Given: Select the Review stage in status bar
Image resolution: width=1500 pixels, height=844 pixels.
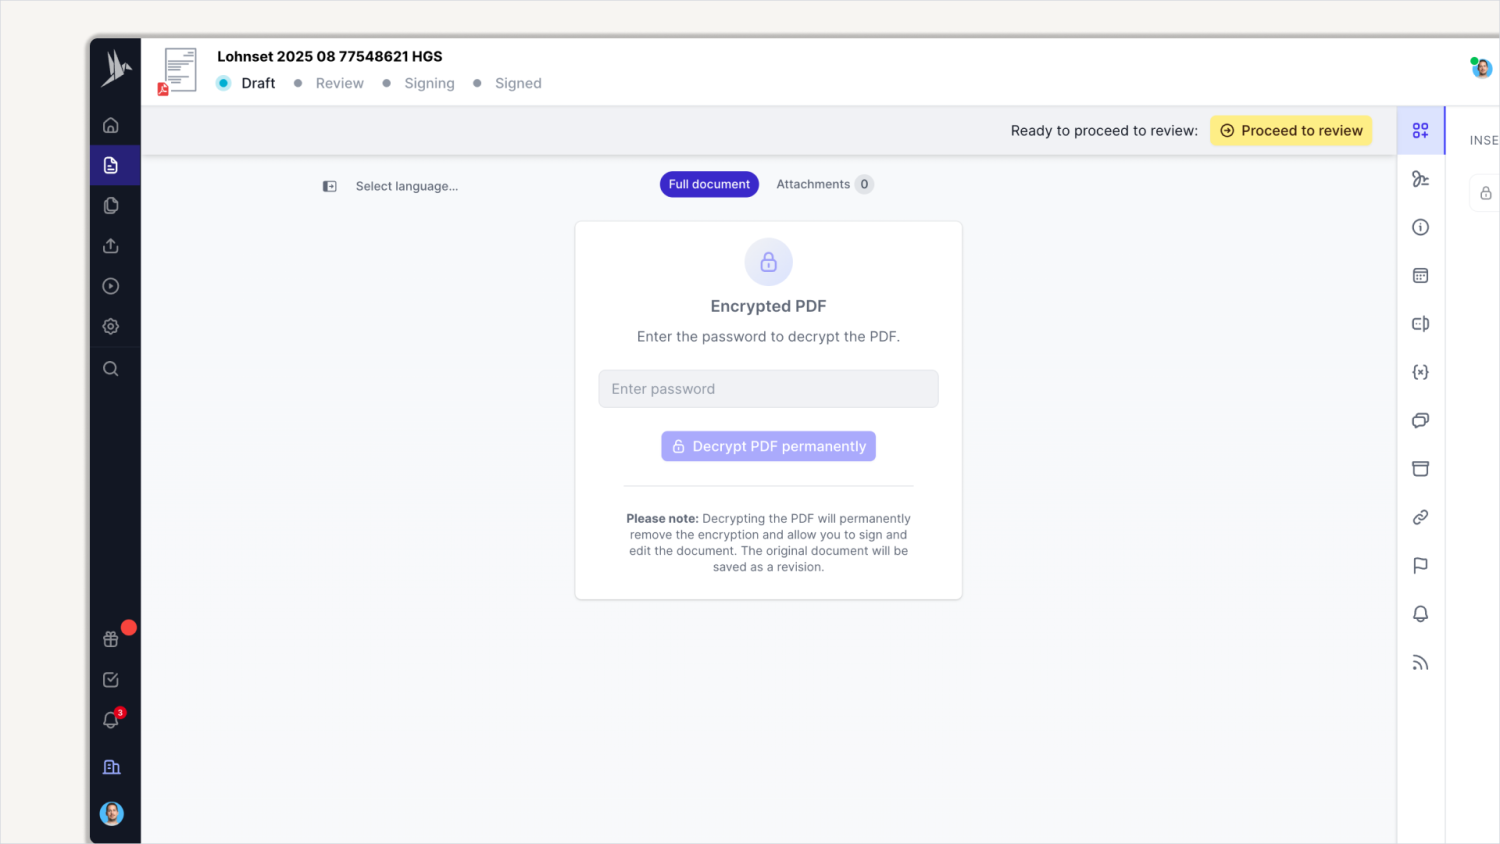Looking at the screenshot, I should pyautogui.click(x=339, y=83).
